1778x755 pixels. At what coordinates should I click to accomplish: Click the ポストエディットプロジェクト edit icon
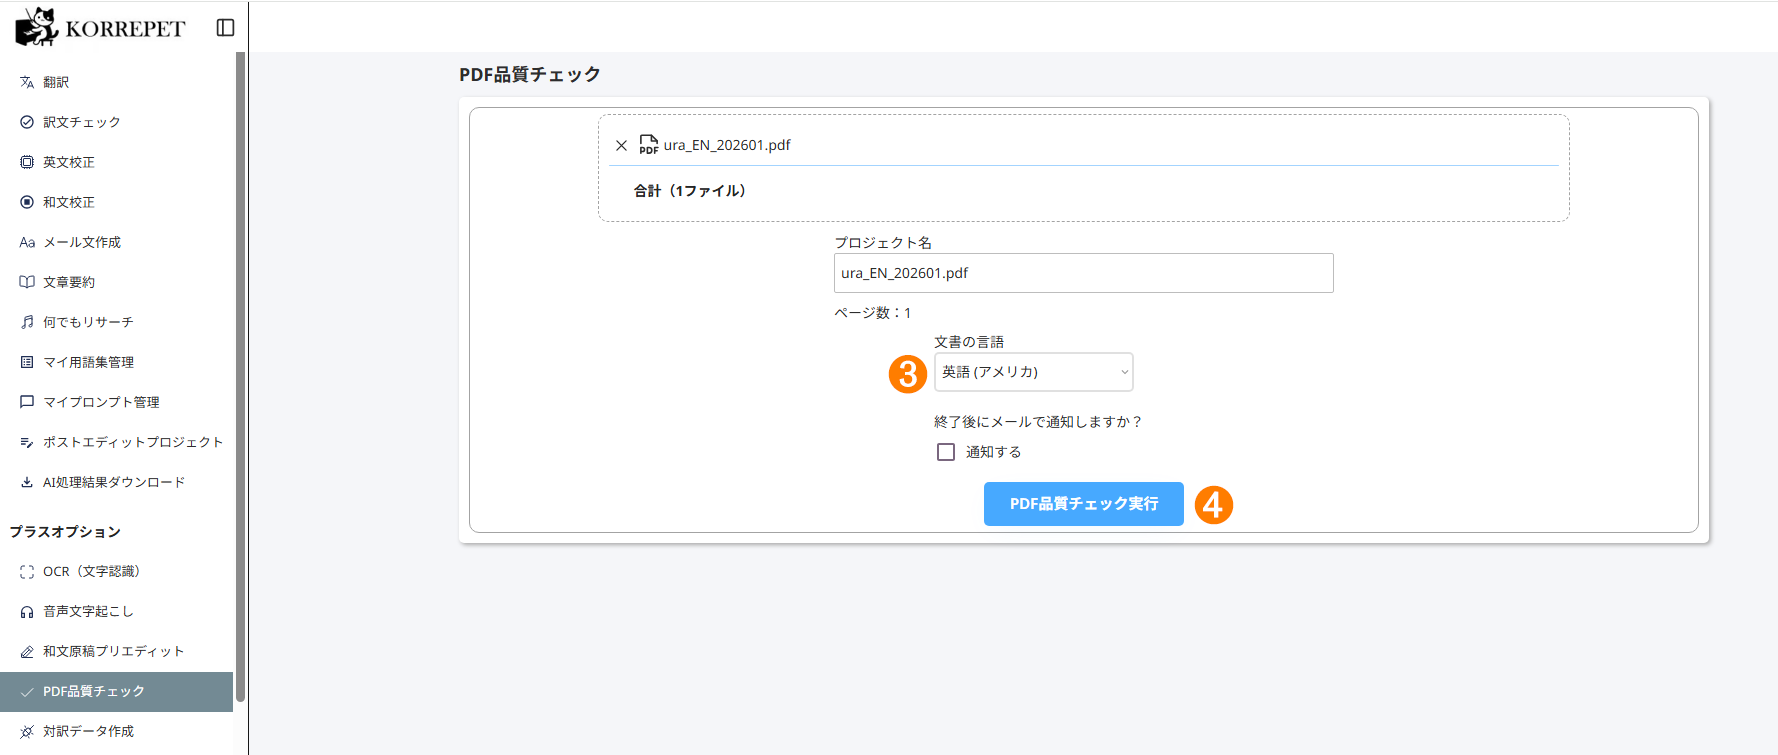pos(27,442)
